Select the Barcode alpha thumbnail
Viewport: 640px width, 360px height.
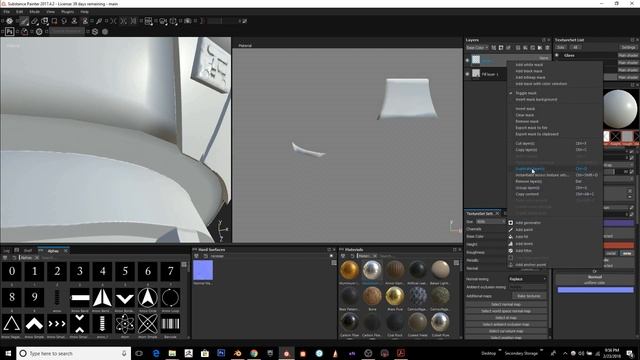point(170,324)
